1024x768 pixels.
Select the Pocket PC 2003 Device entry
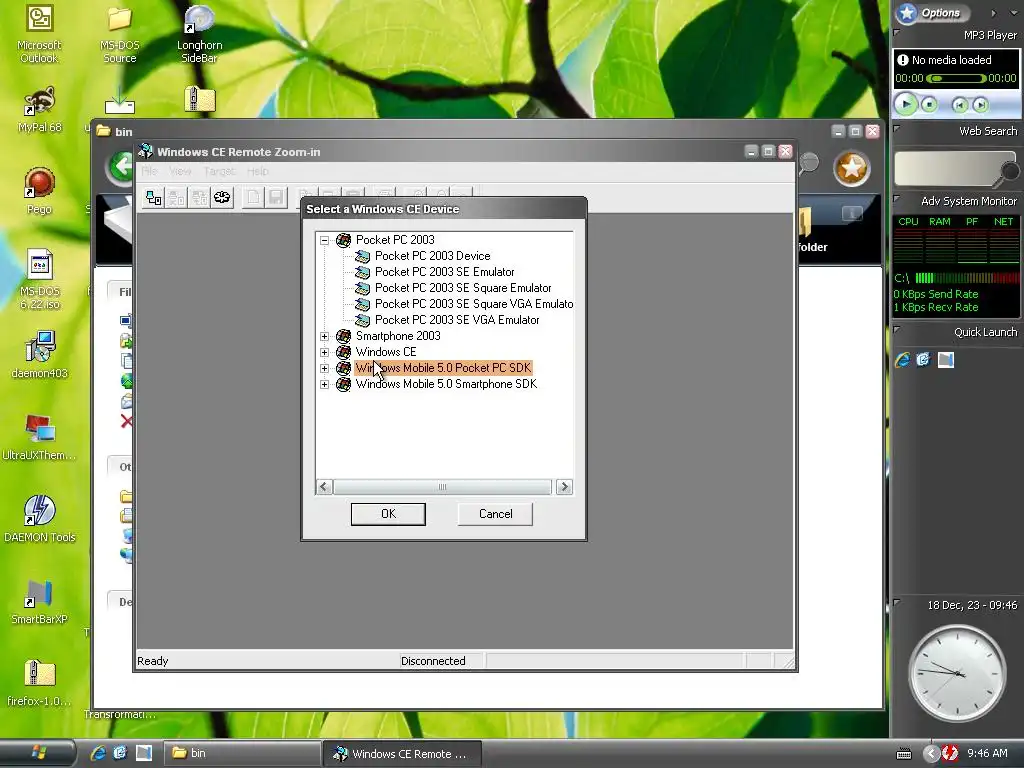pos(432,256)
